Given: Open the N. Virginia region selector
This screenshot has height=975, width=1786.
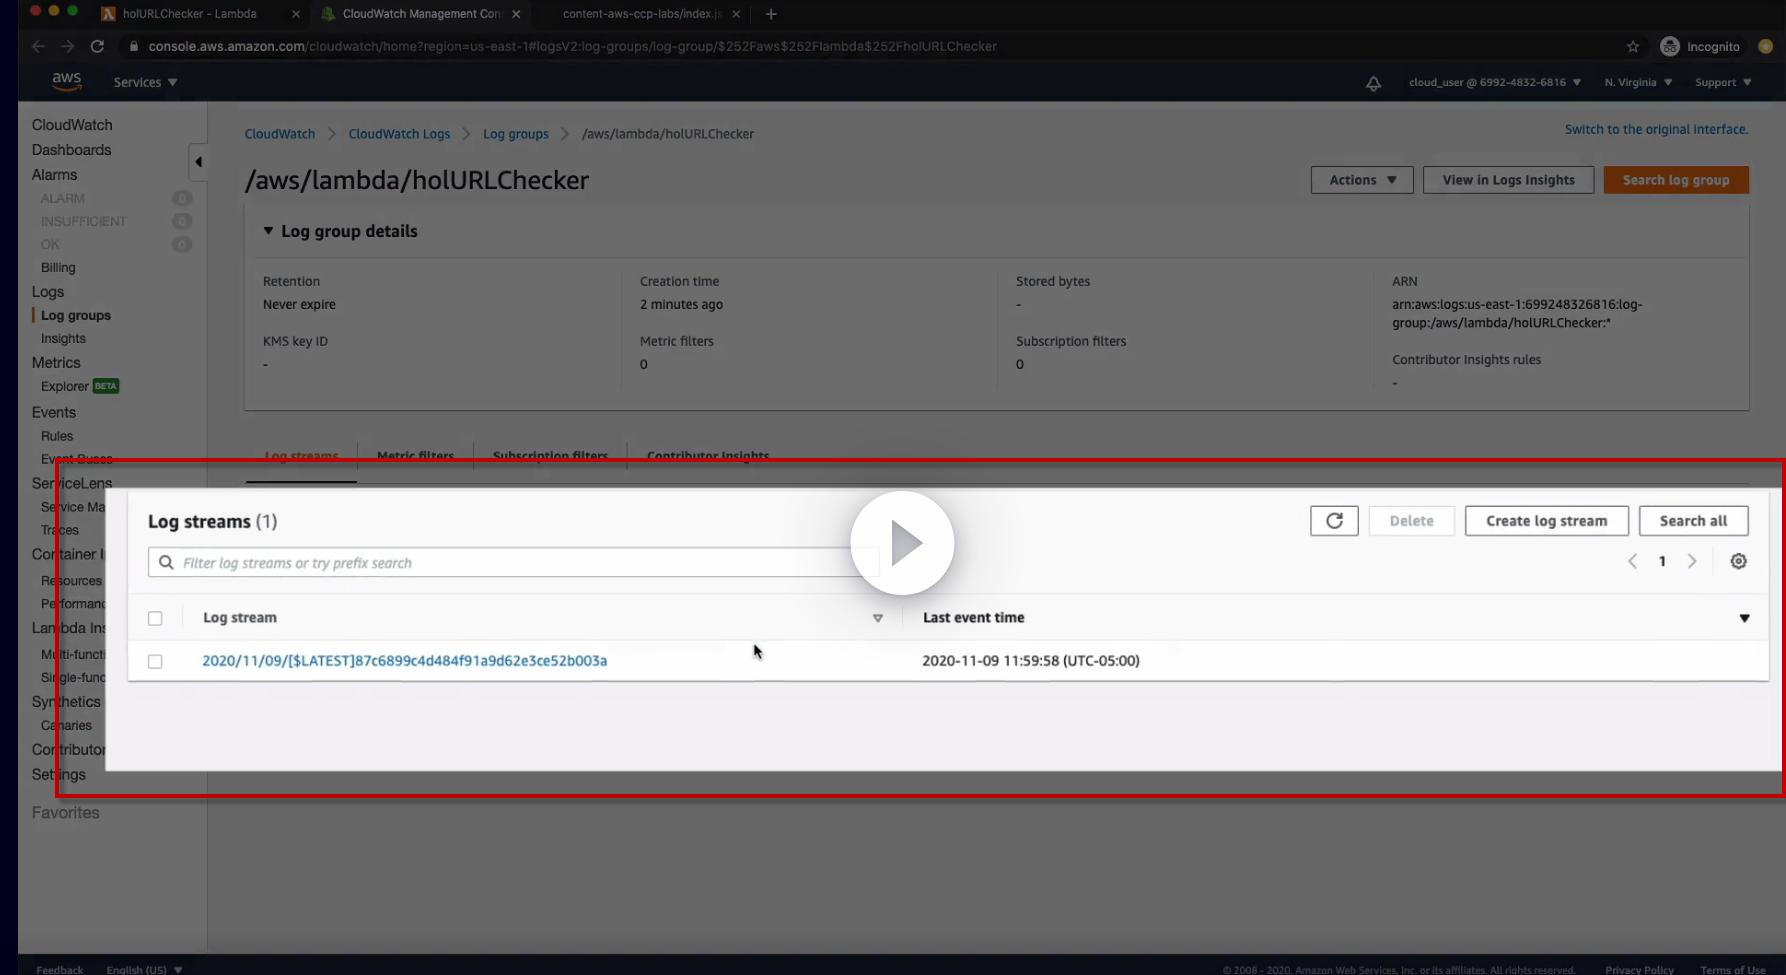Looking at the screenshot, I should (x=1638, y=82).
